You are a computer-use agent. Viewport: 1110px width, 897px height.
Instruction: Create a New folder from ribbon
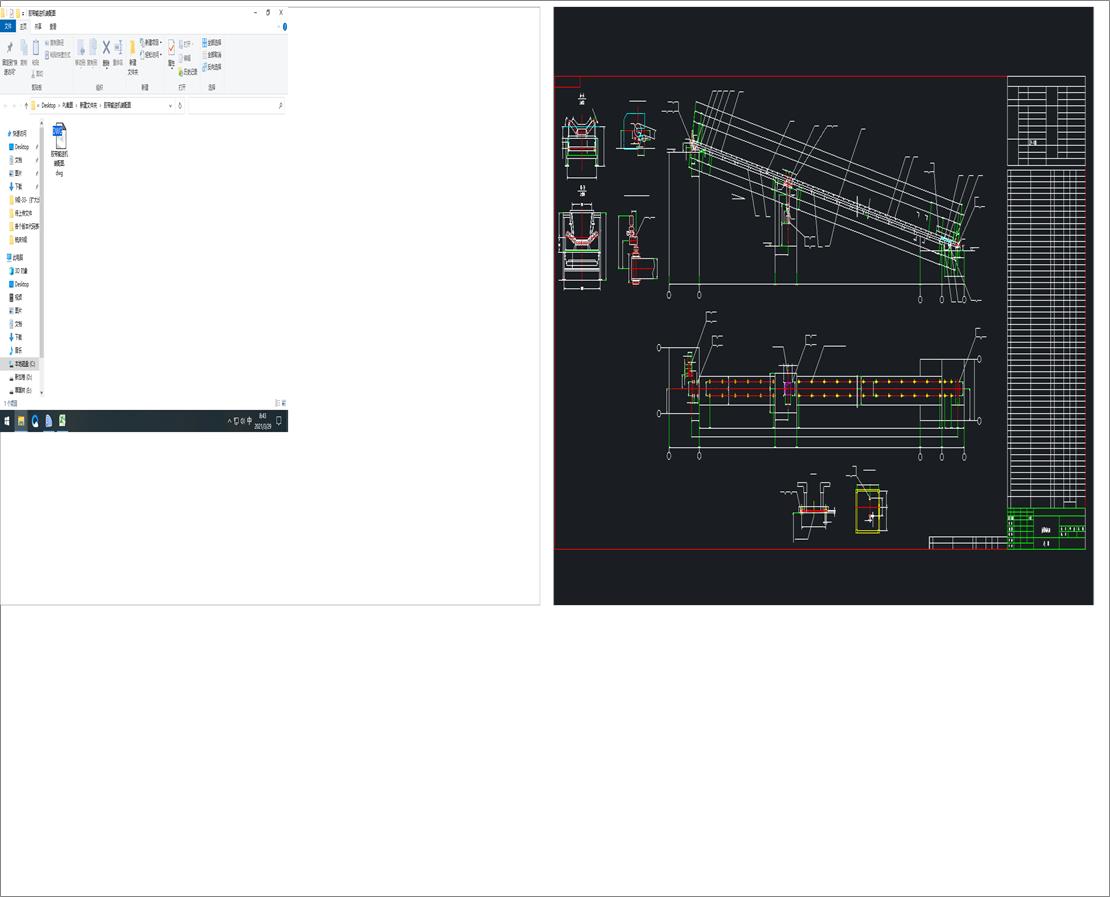click(x=132, y=57)
